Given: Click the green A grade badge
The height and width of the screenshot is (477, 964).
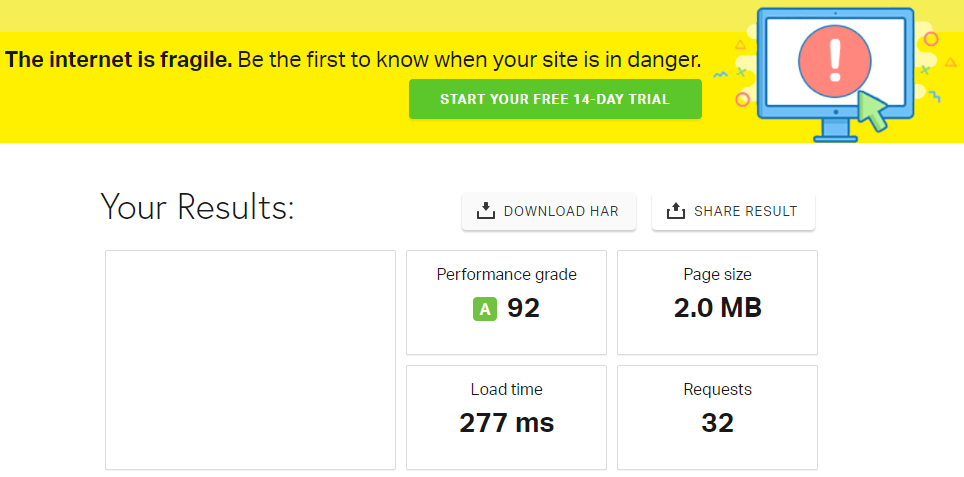Looking at the screenshot, I should (x=485, y=310).
